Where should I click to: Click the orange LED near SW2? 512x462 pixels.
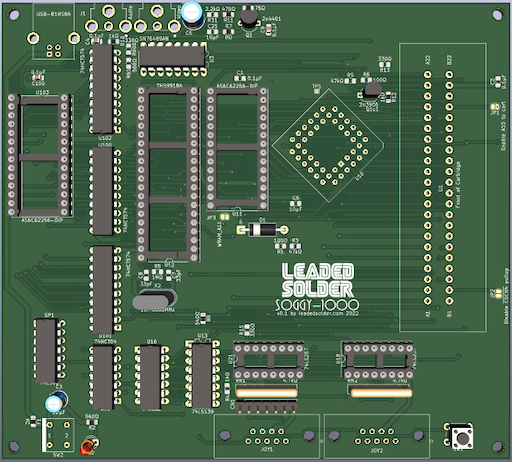(89, 447)
